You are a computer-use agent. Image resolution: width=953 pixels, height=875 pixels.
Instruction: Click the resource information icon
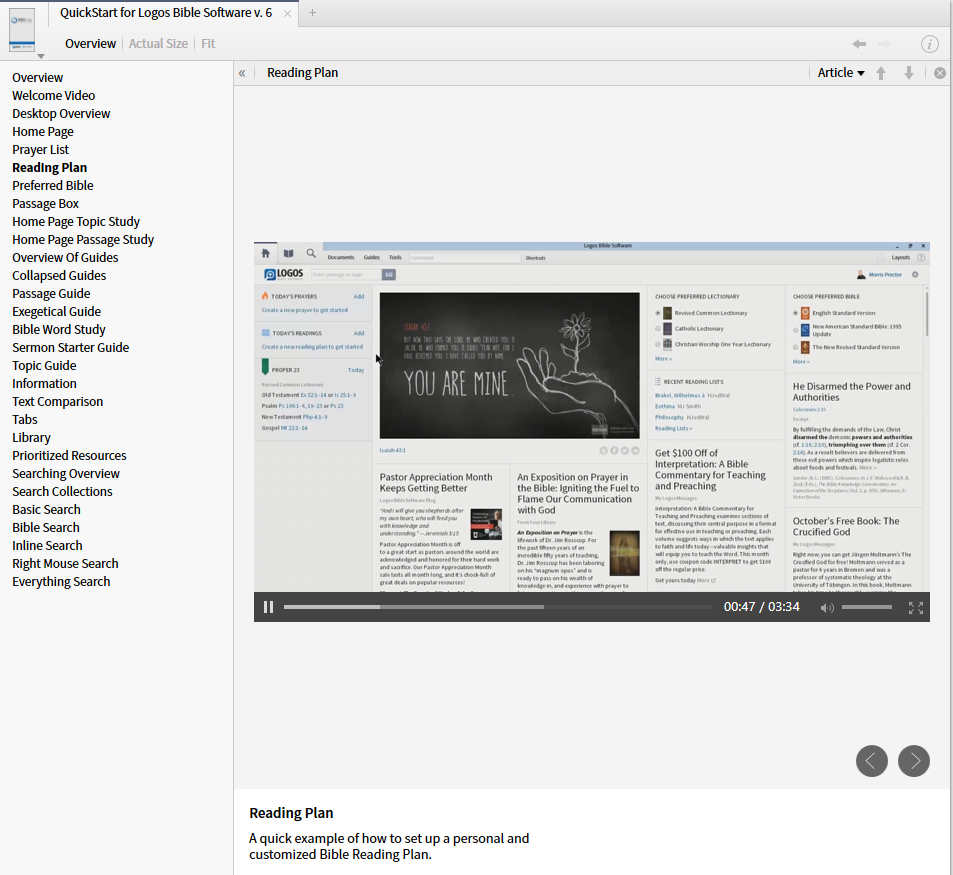click(x=929, y=44)
